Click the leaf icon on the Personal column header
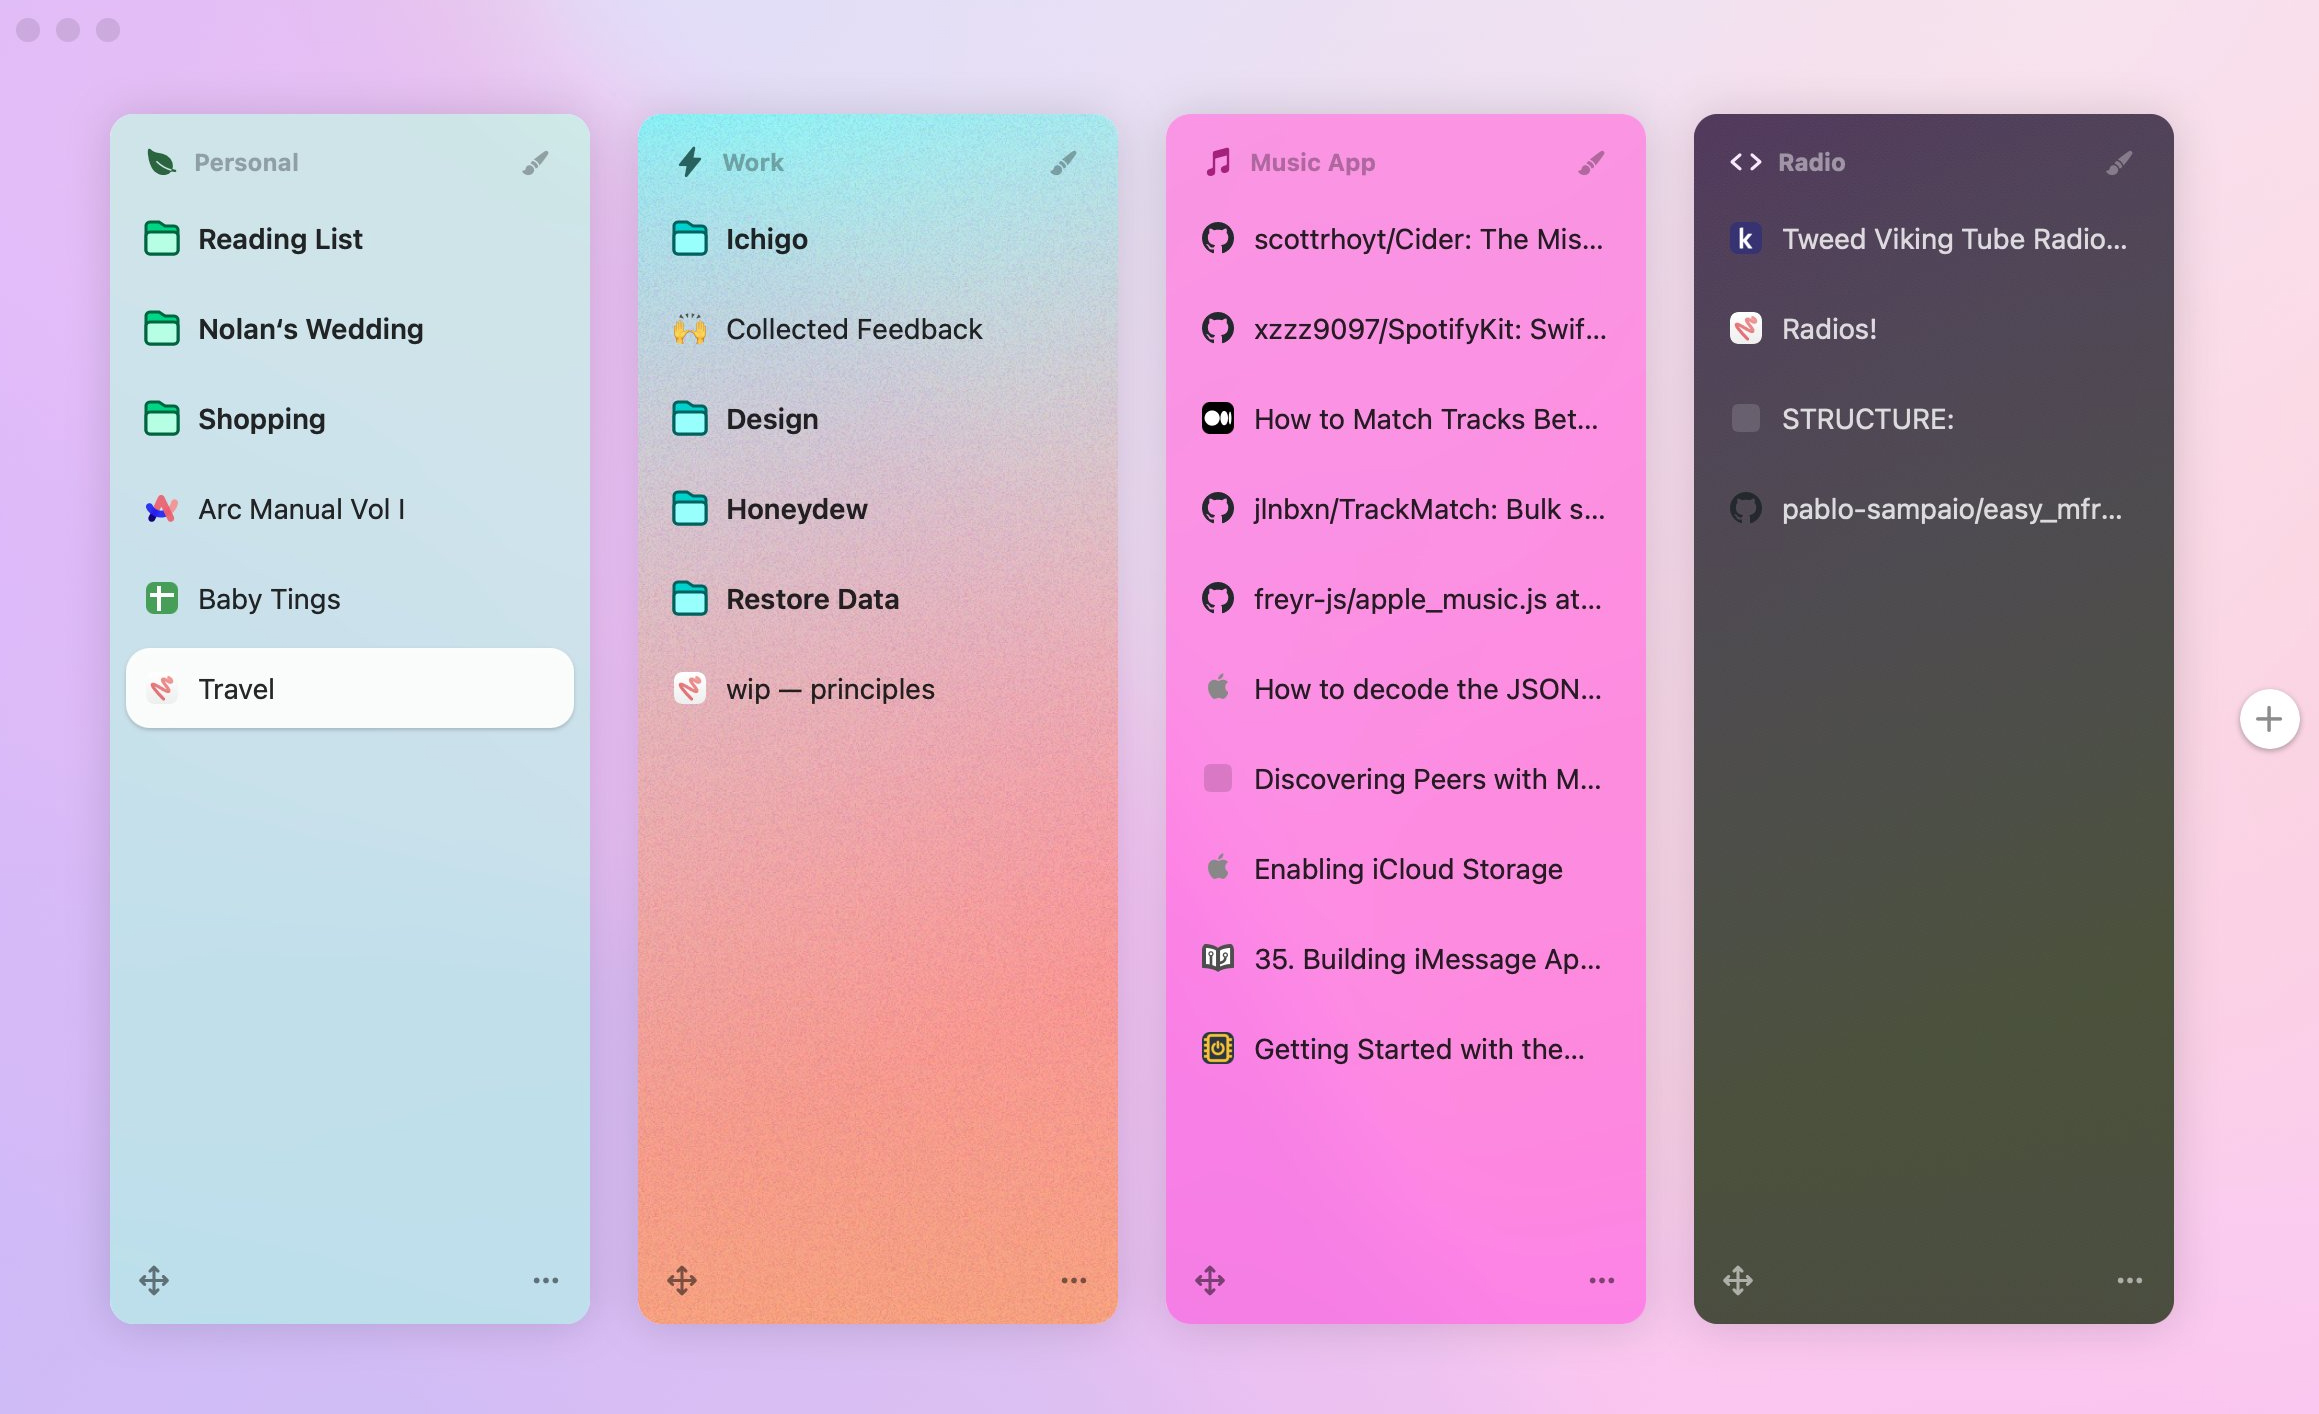The width and height of the screenshot is (2319, 1414). coord(159,161)
